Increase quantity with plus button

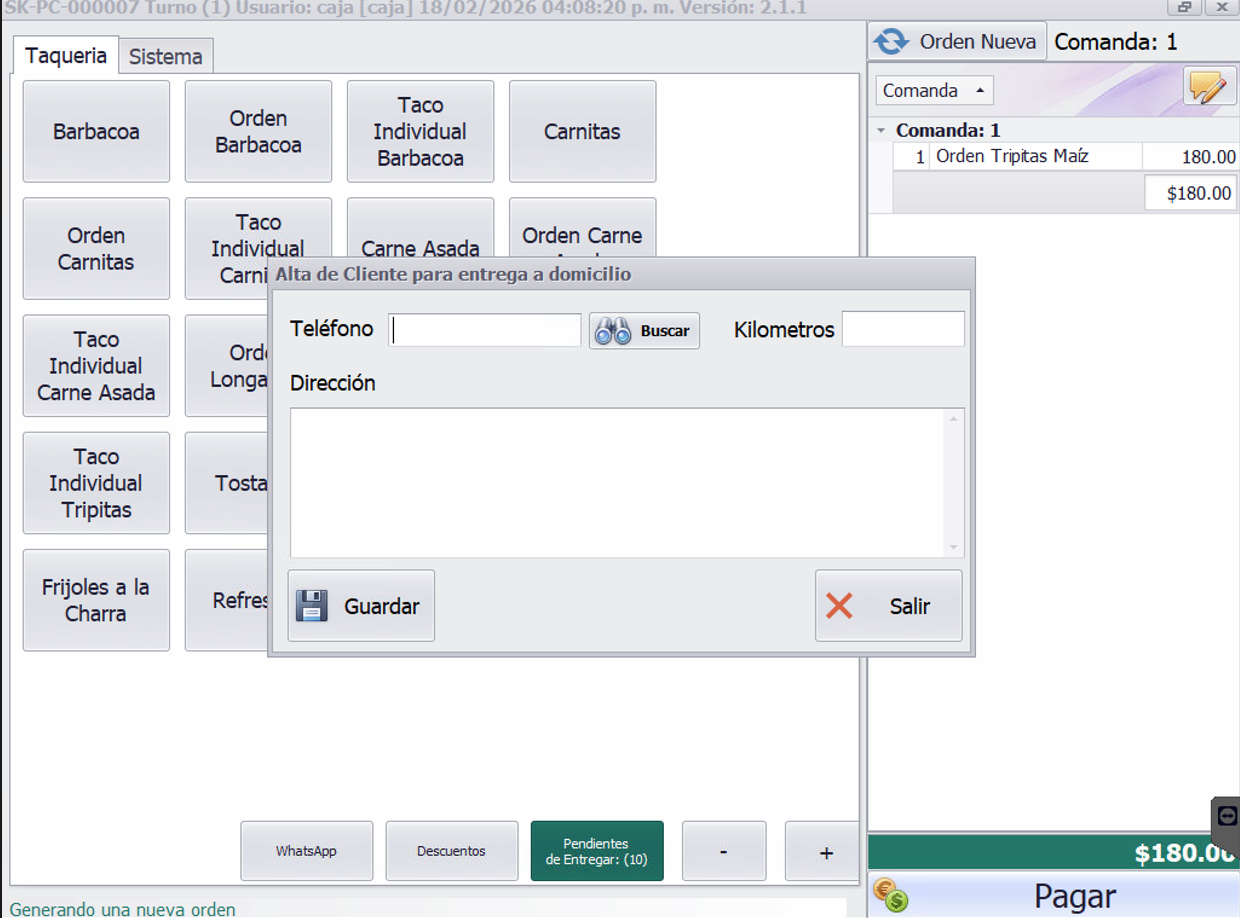tap(825, 852)
